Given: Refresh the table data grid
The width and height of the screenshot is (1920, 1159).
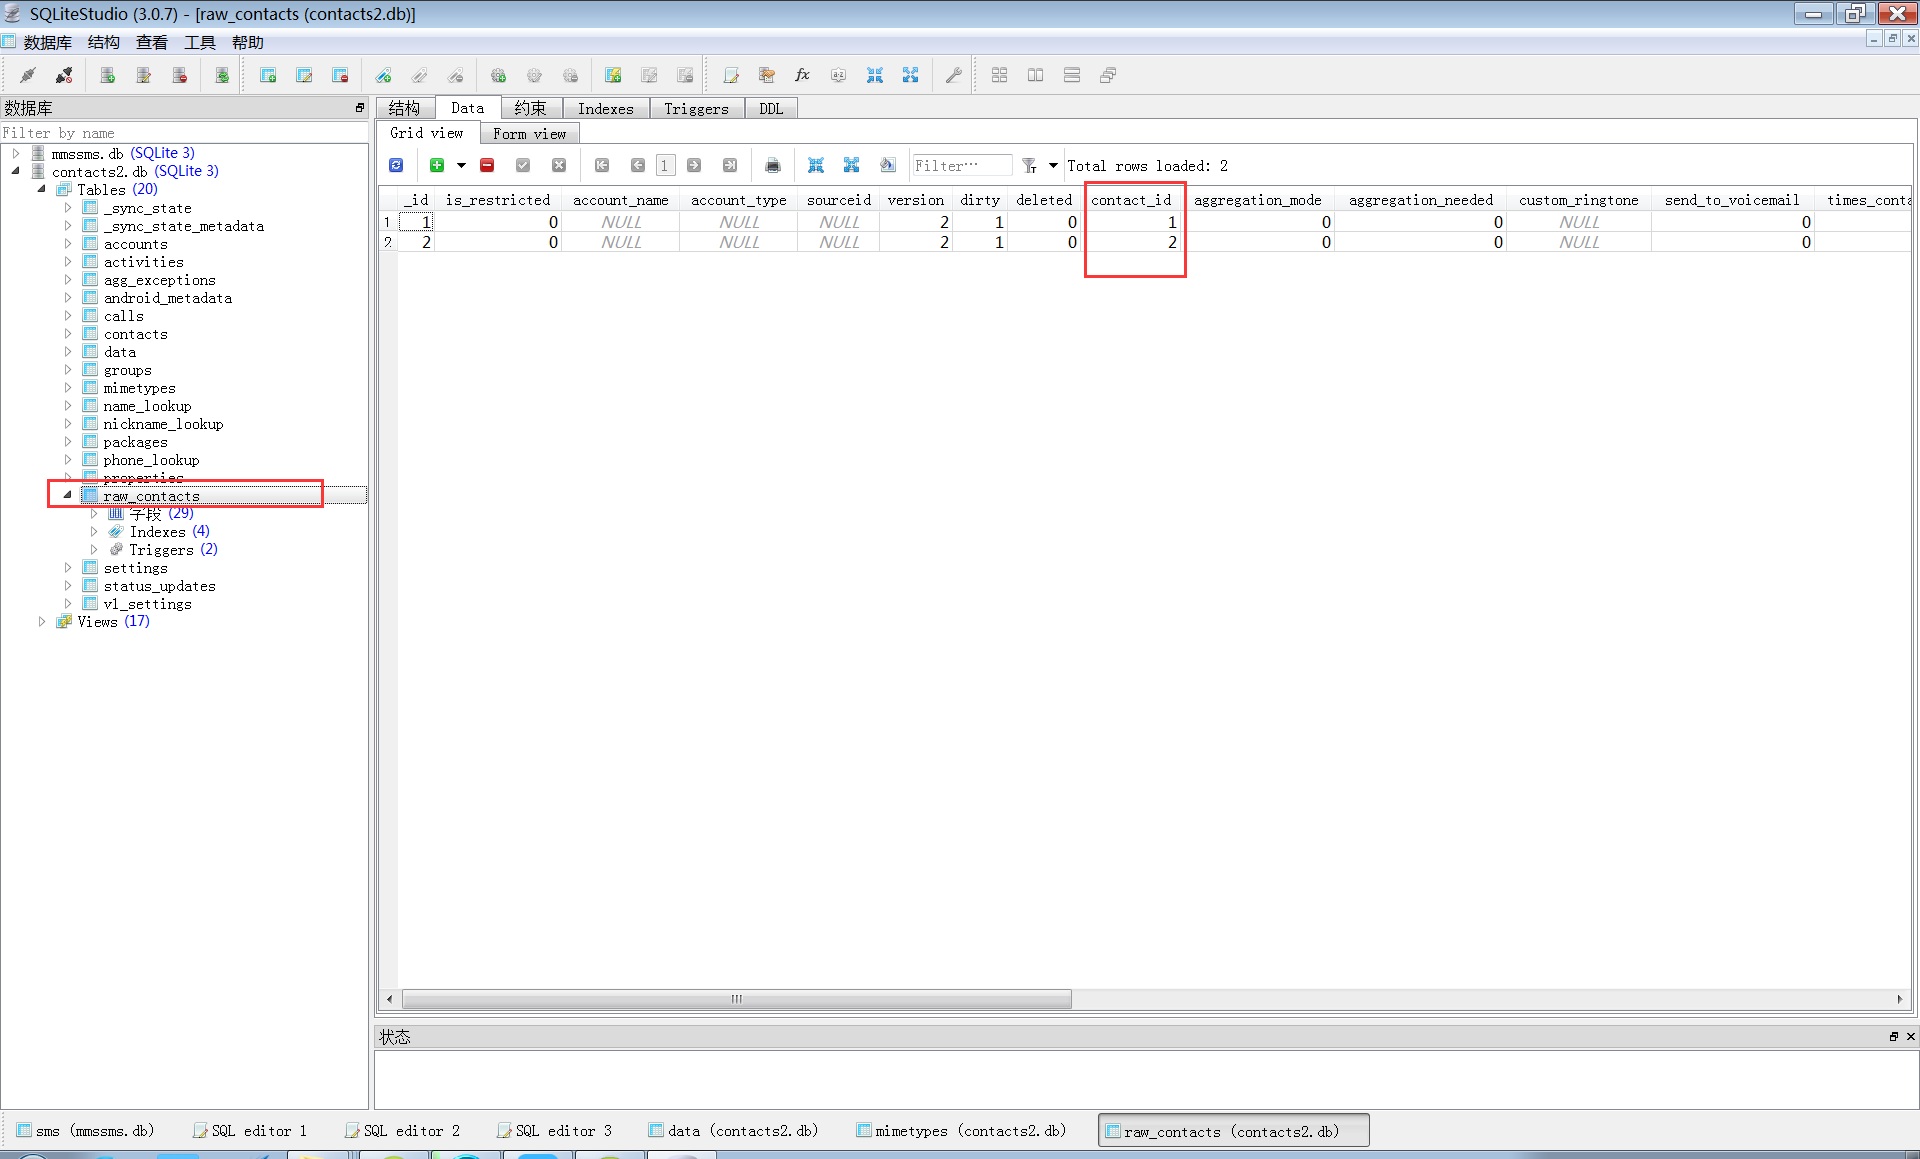Looking at the screenshot, I should 396,165.
